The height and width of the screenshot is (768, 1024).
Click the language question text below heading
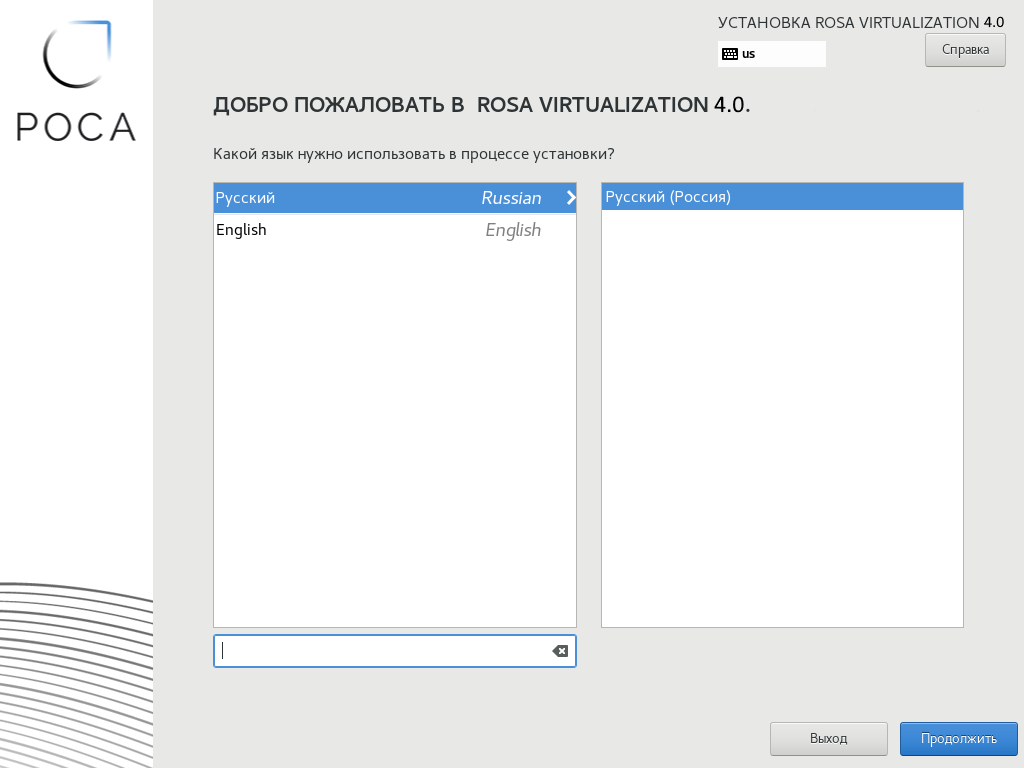pos(413,154)
